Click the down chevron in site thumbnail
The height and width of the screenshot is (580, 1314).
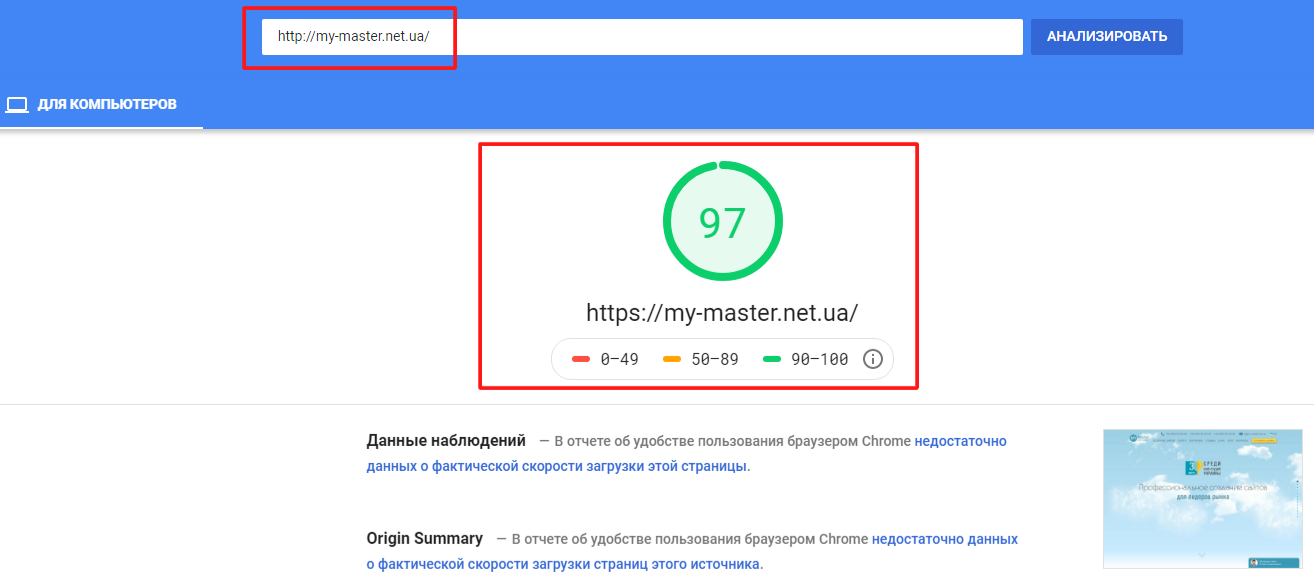coord(1202,553)
